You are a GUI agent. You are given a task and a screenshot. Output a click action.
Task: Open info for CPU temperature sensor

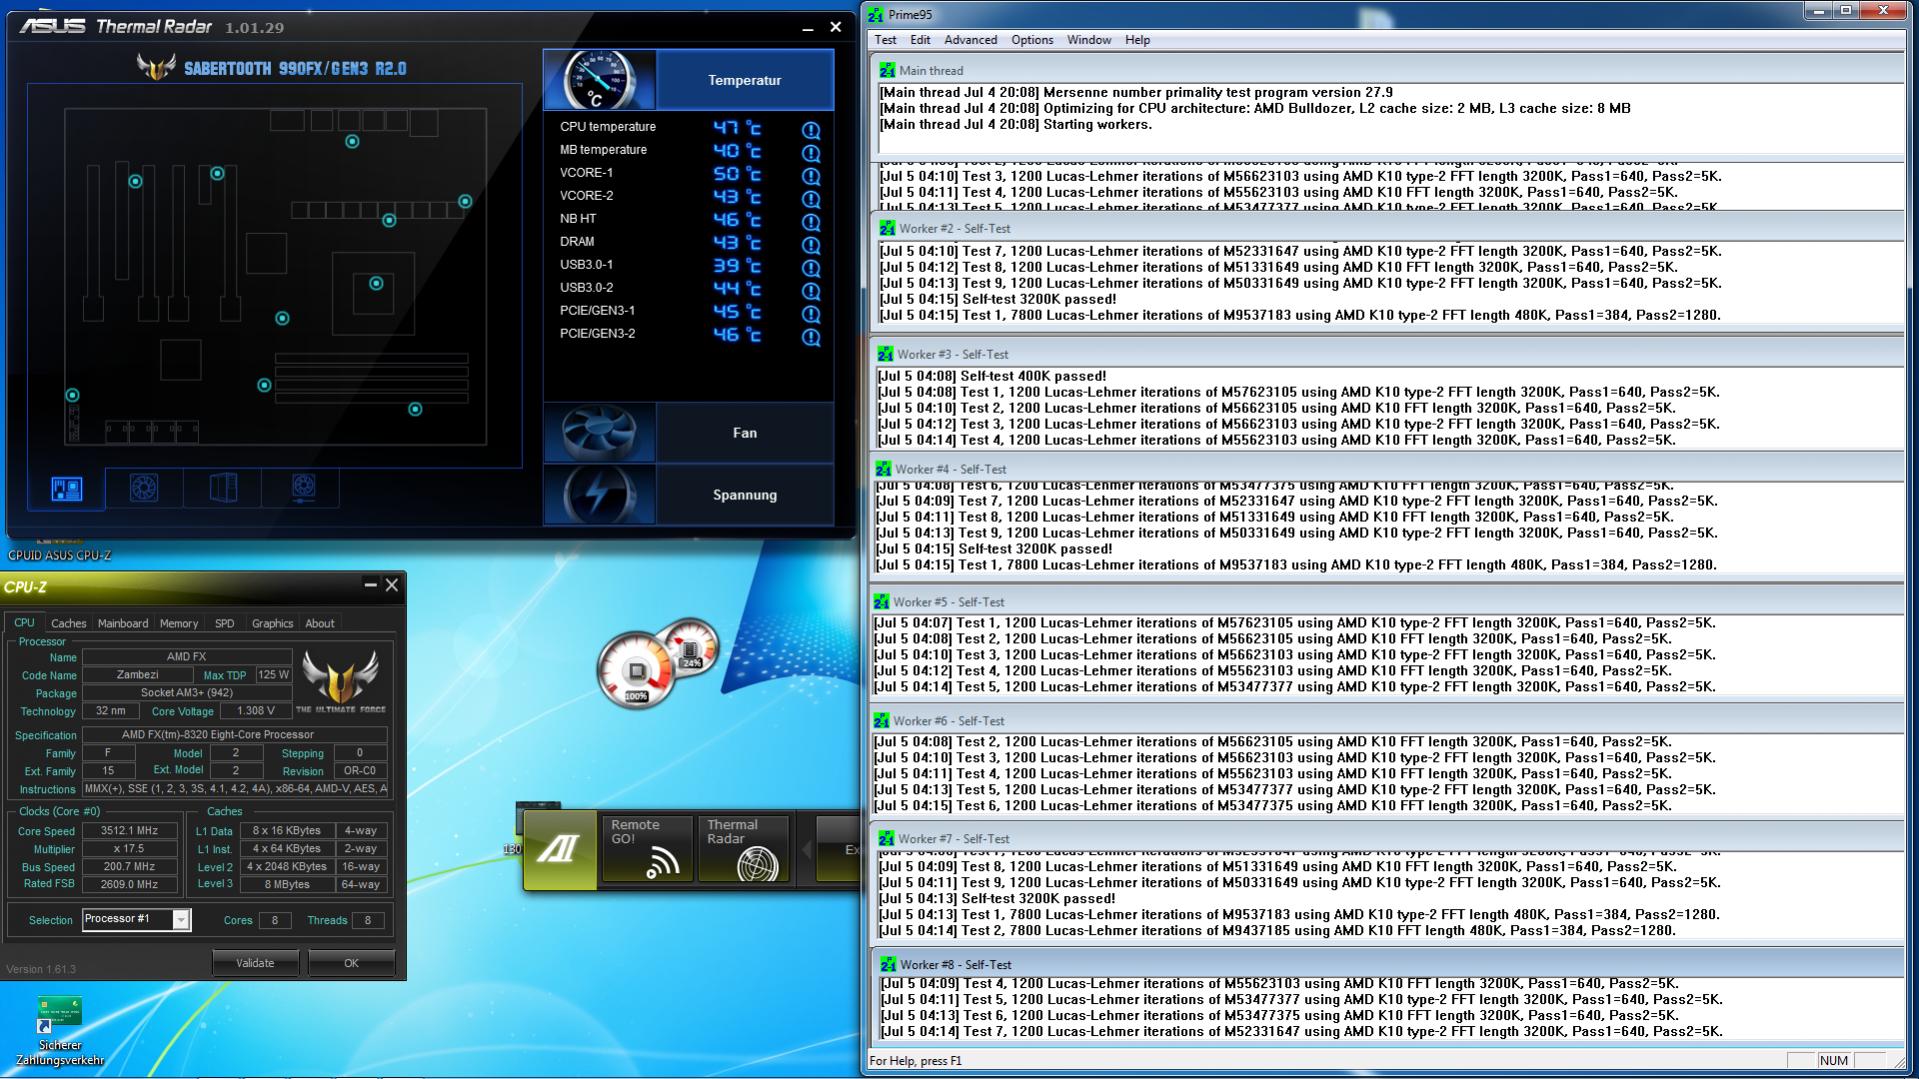pyautogui.click(x=811, y=130)
